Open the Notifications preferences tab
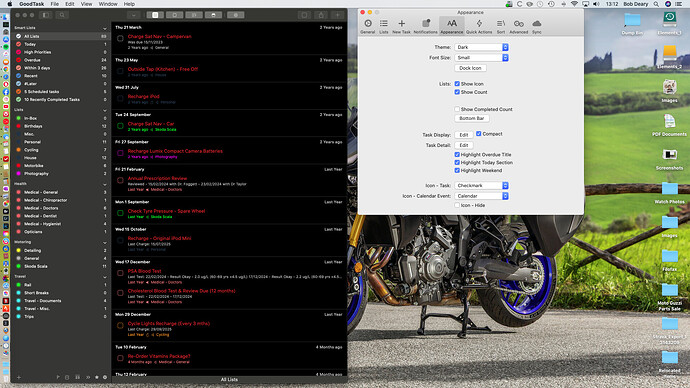Image resolution: width=690 pixels, height=388 pixels. pos(425,26)
